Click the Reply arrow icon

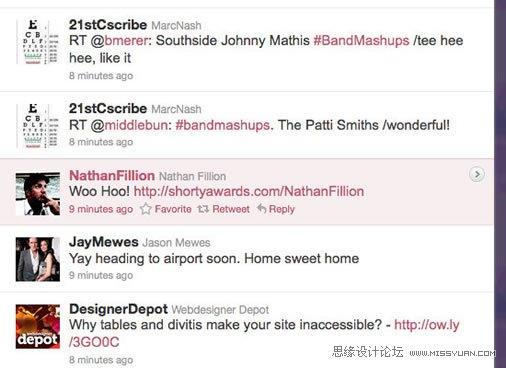tap(262, 209)
